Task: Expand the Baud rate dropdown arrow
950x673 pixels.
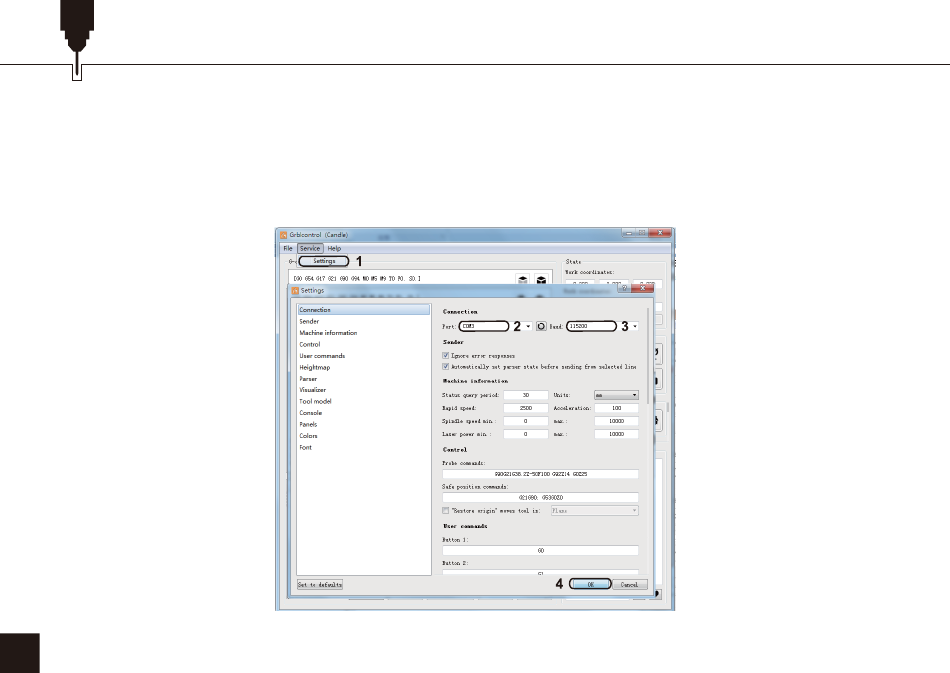Action: pos(635,326)
